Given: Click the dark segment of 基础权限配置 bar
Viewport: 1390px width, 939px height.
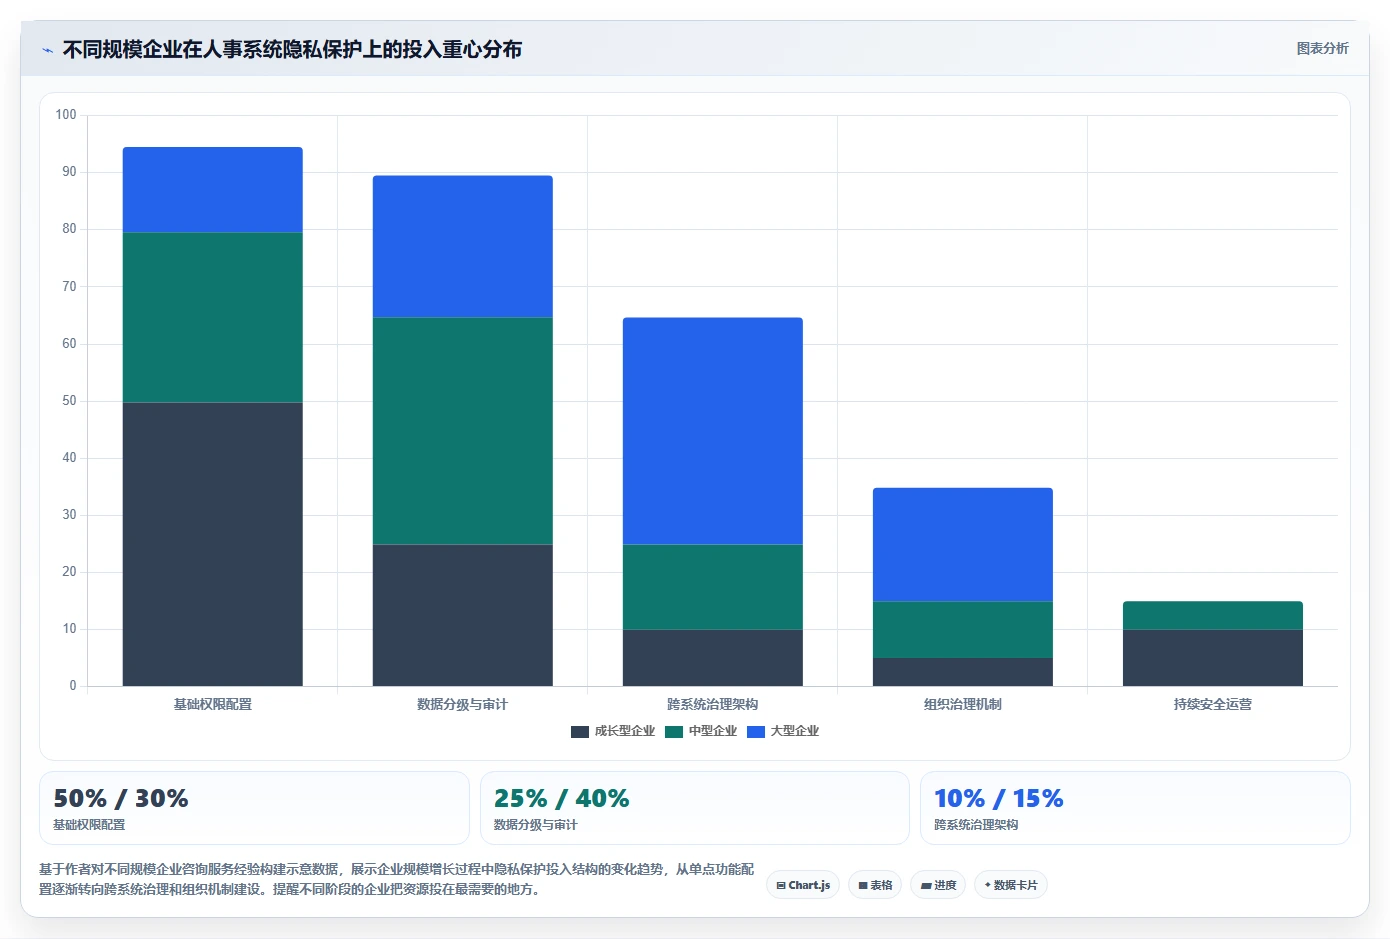Looking at the screenshot, I should pyautogui.click(x=213, y=544).
